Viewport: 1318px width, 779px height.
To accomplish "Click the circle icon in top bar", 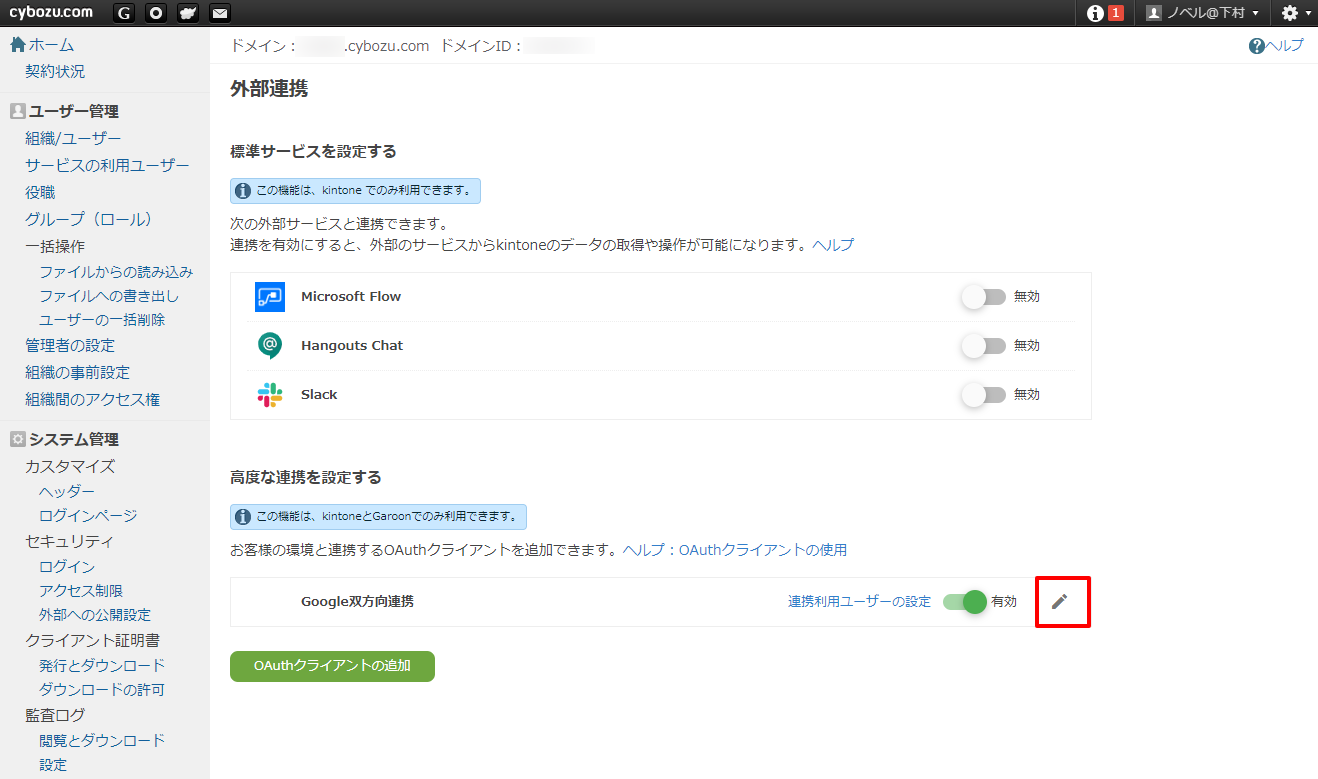I will click(156, 13).
